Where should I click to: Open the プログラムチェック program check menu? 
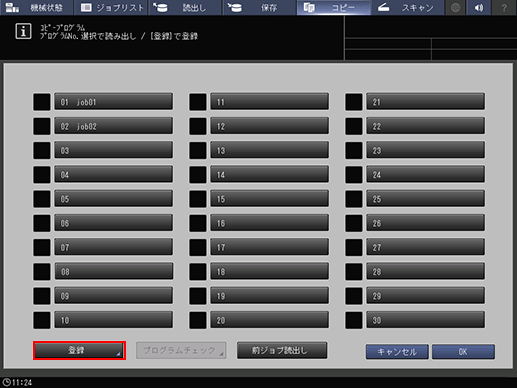point(181,350)
